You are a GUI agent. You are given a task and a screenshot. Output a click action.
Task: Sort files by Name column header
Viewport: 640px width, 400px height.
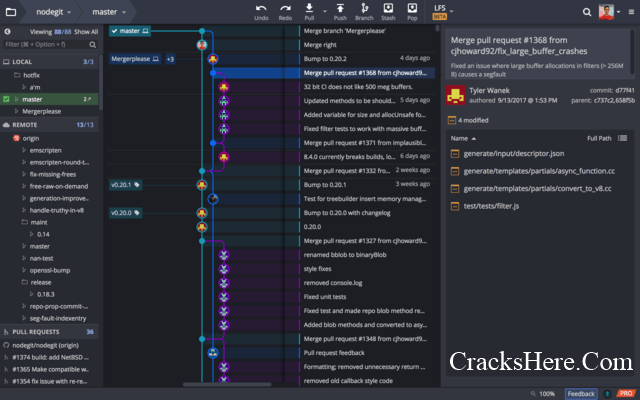[463, 138]
